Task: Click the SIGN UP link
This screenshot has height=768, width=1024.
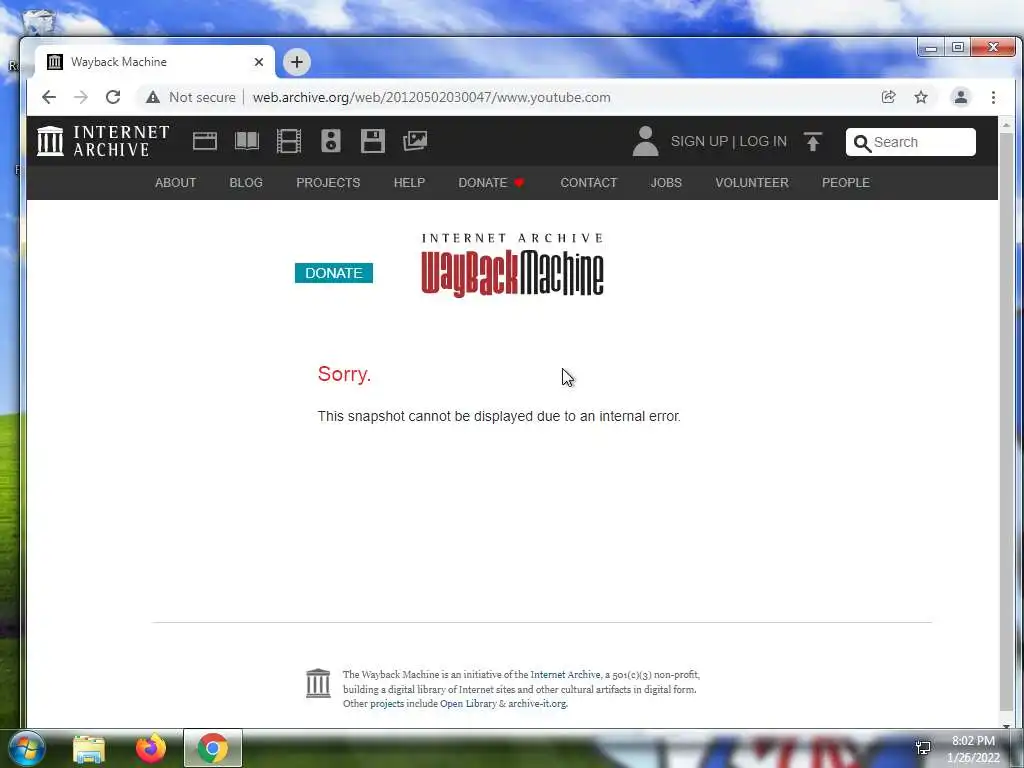Action: [x=699, y=142]
